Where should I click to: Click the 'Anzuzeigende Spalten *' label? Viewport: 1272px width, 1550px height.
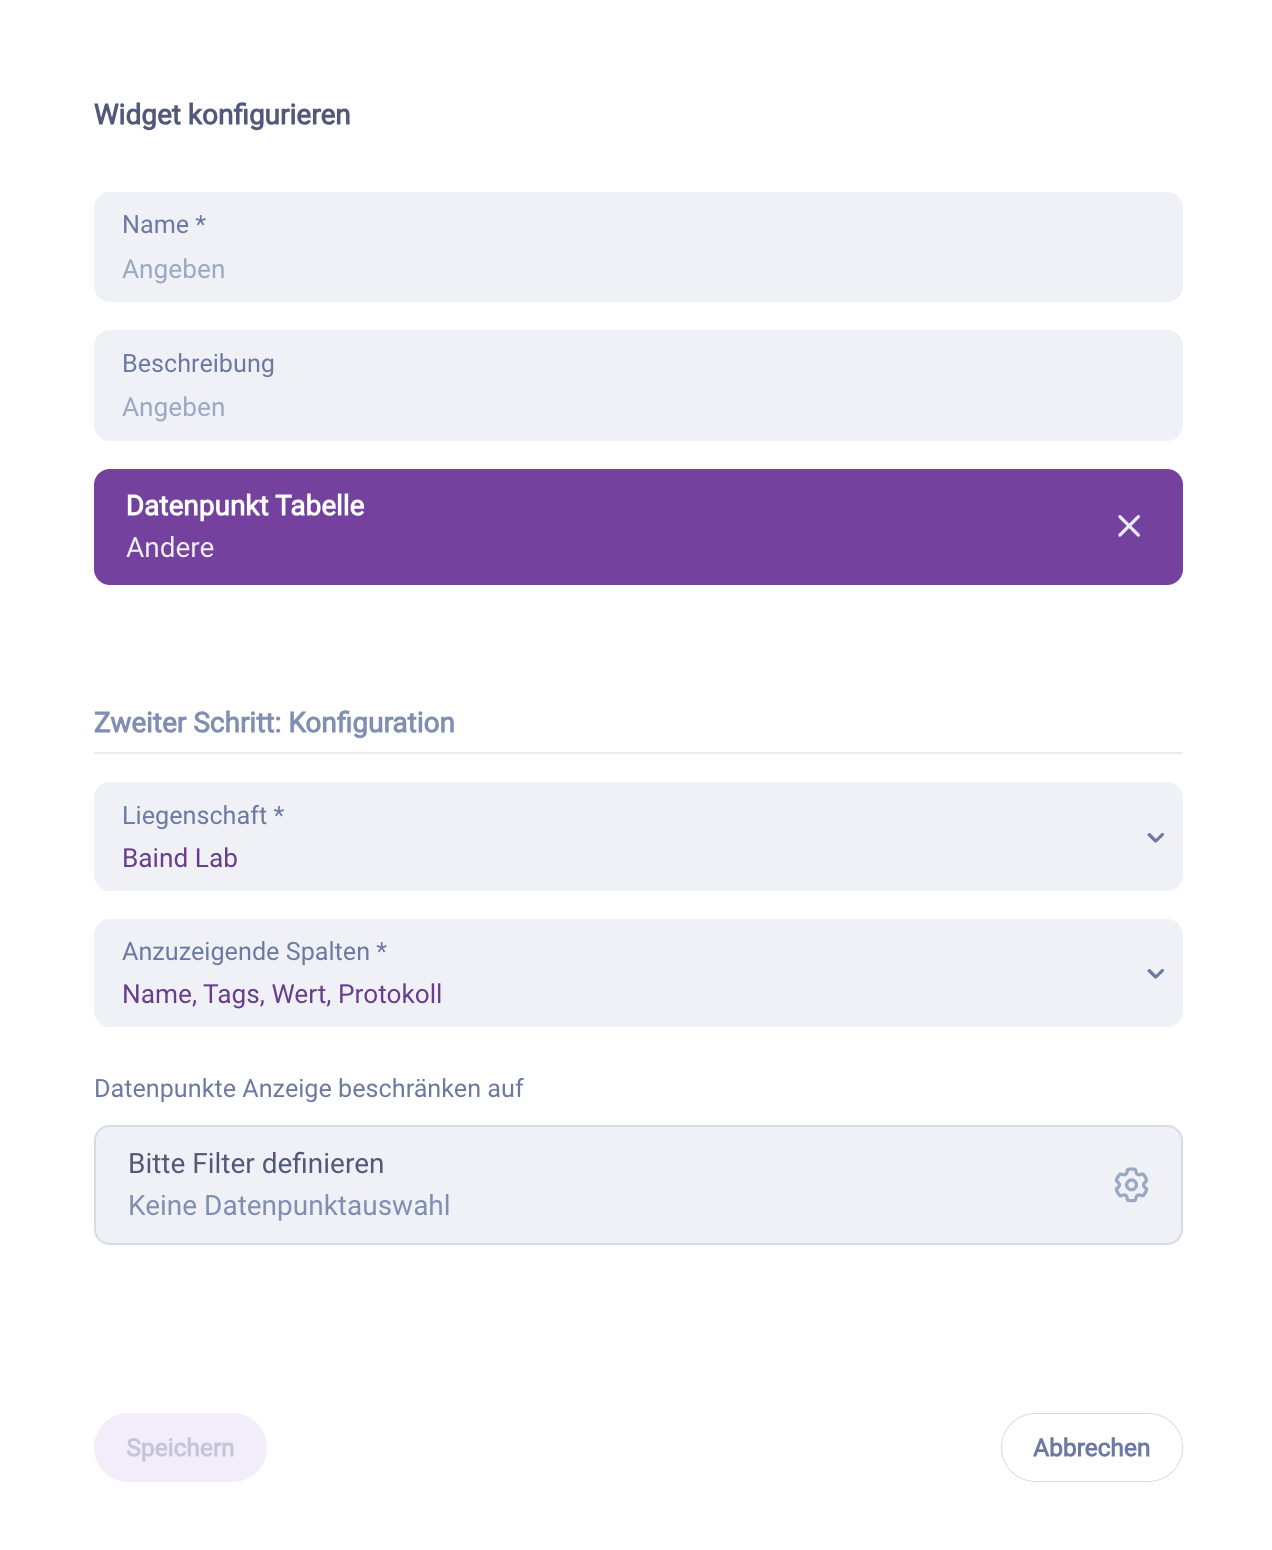tap(254, 952)
